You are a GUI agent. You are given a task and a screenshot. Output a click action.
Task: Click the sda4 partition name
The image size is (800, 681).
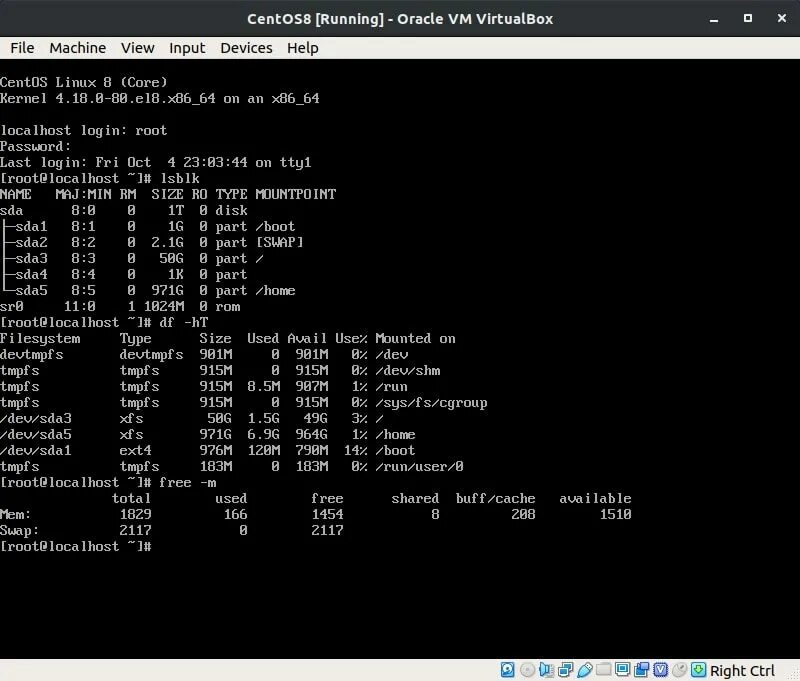pos(31,274)
